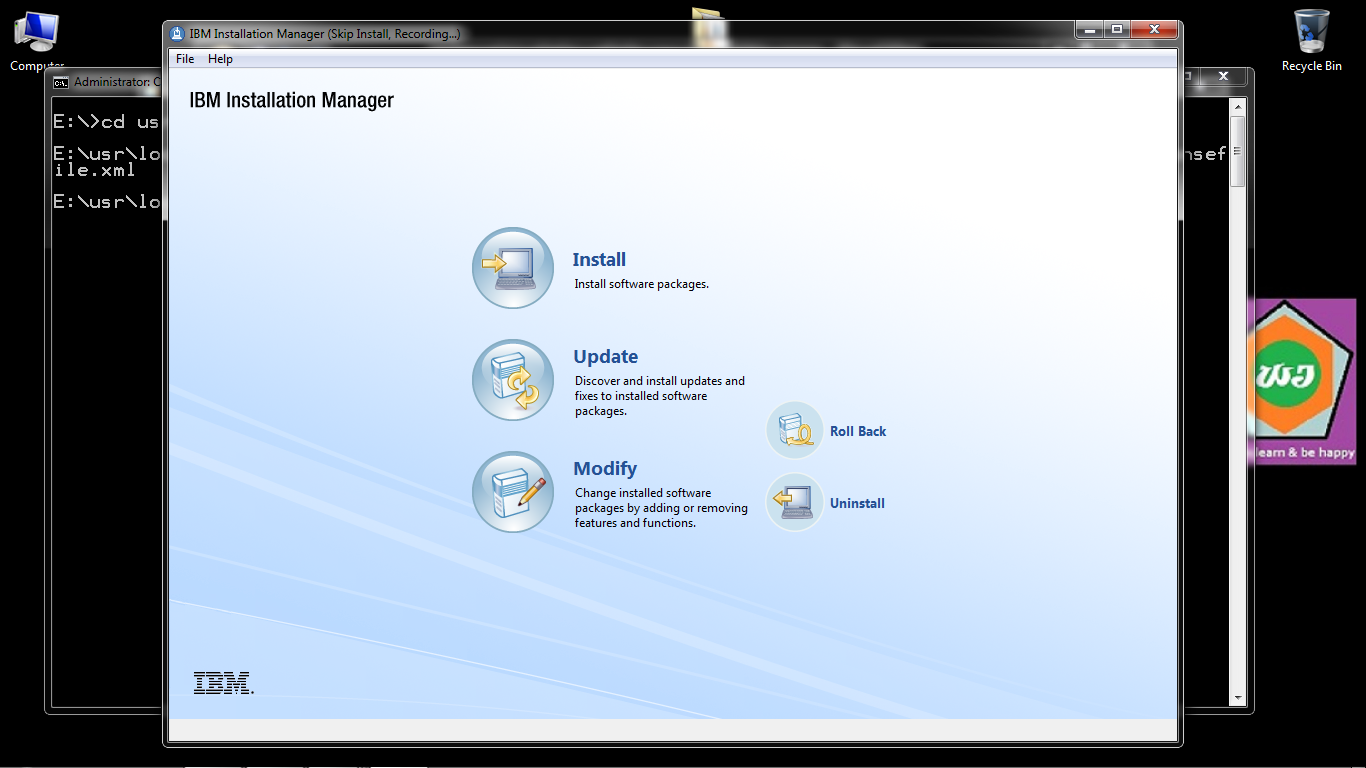1366x768 pixels.
Task: Maximize the IBM Installation Manager window
Action: tap(1117, 30)
